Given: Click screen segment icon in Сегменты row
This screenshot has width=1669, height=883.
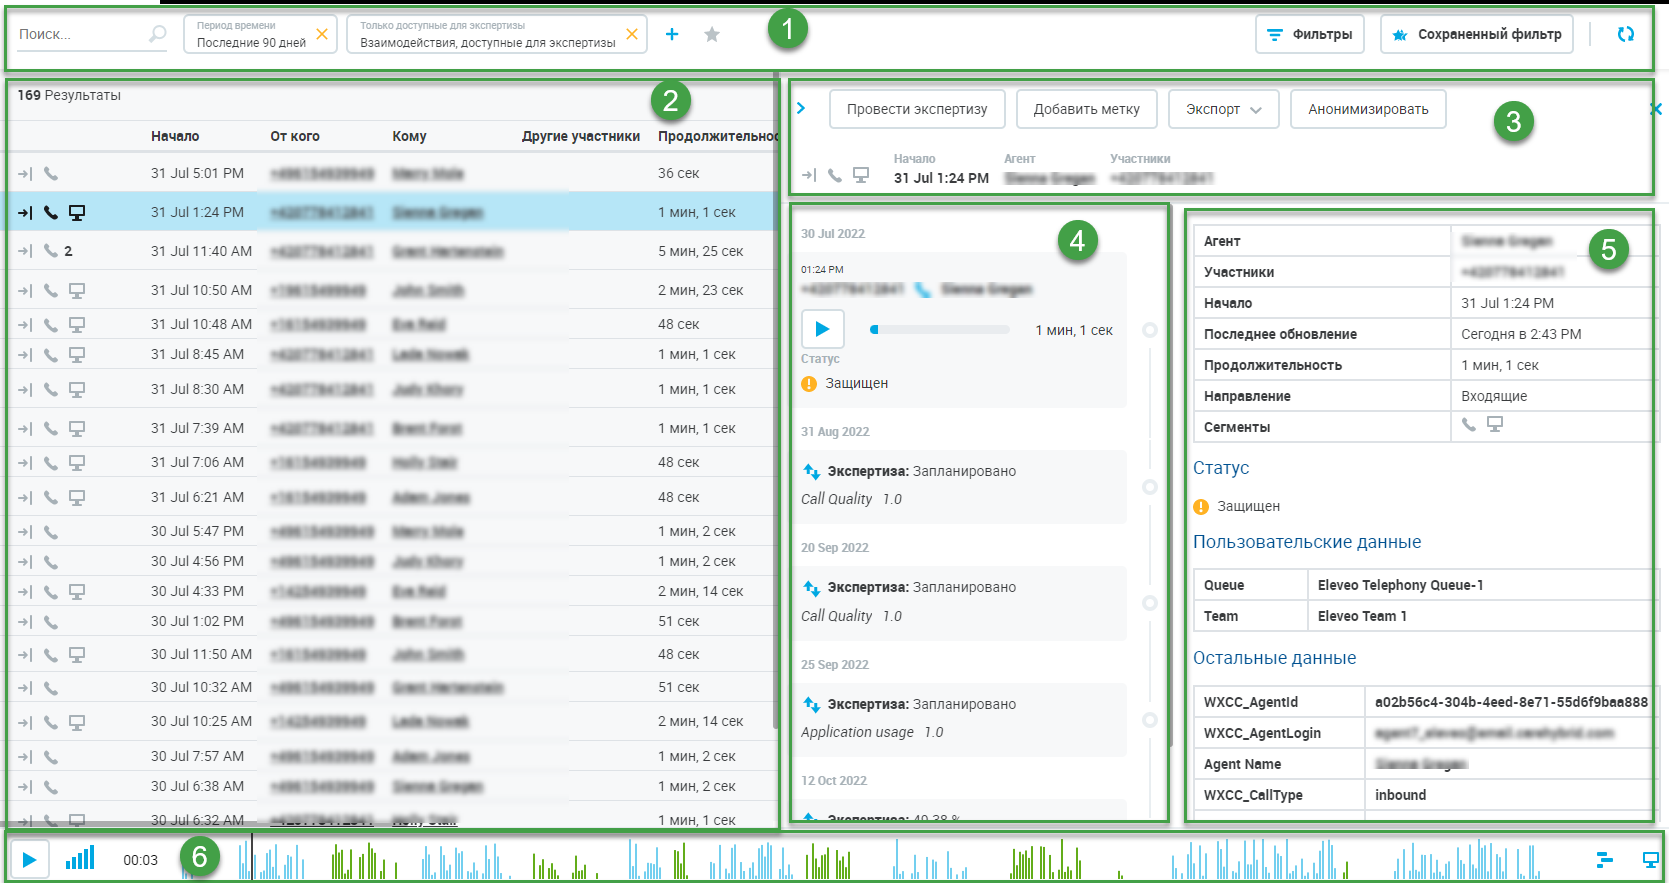Looking at the screenshot, I should pos(1495,425).
